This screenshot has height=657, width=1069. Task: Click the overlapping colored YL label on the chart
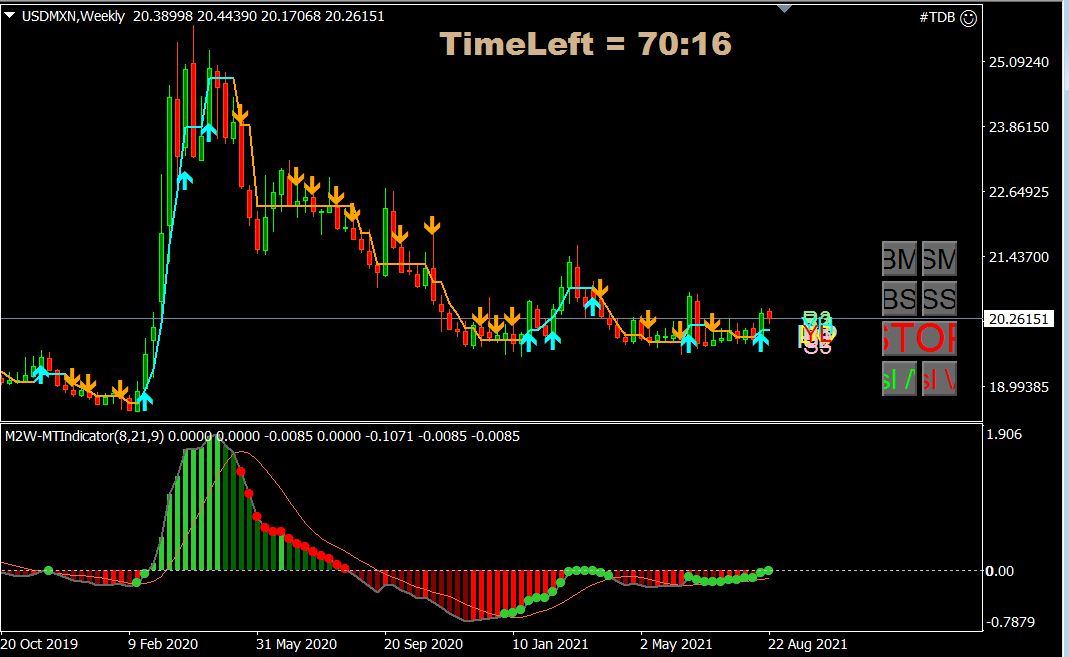817,330
